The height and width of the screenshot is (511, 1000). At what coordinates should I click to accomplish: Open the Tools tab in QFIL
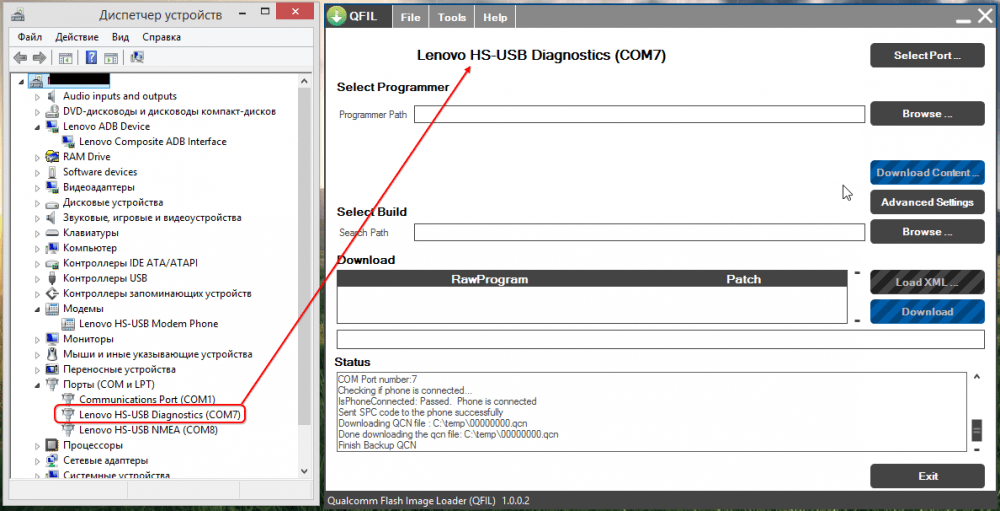click(x=451, y=17)
